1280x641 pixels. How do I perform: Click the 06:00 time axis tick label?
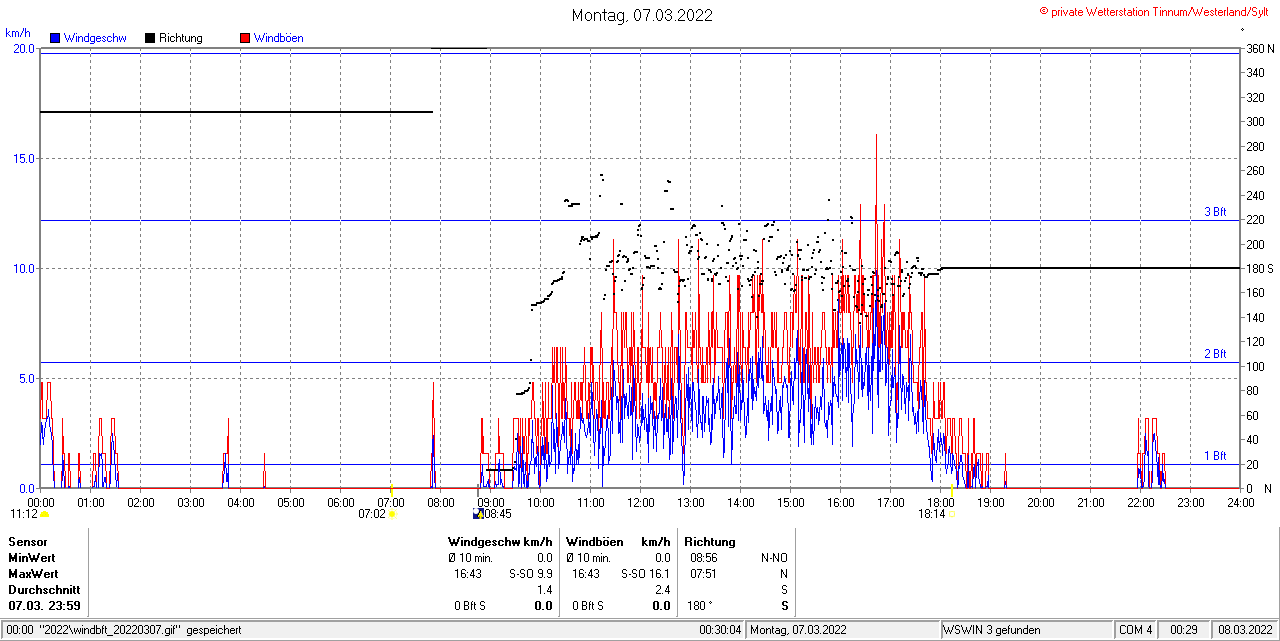tap(341, 502)
